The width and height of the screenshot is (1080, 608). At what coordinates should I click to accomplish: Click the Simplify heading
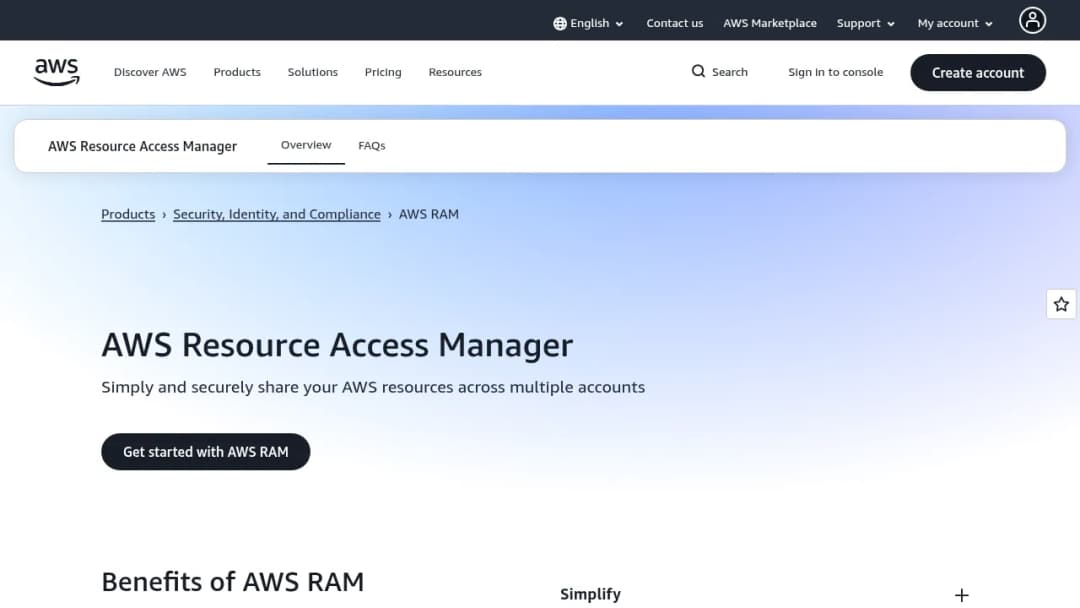tap(590, 594)
